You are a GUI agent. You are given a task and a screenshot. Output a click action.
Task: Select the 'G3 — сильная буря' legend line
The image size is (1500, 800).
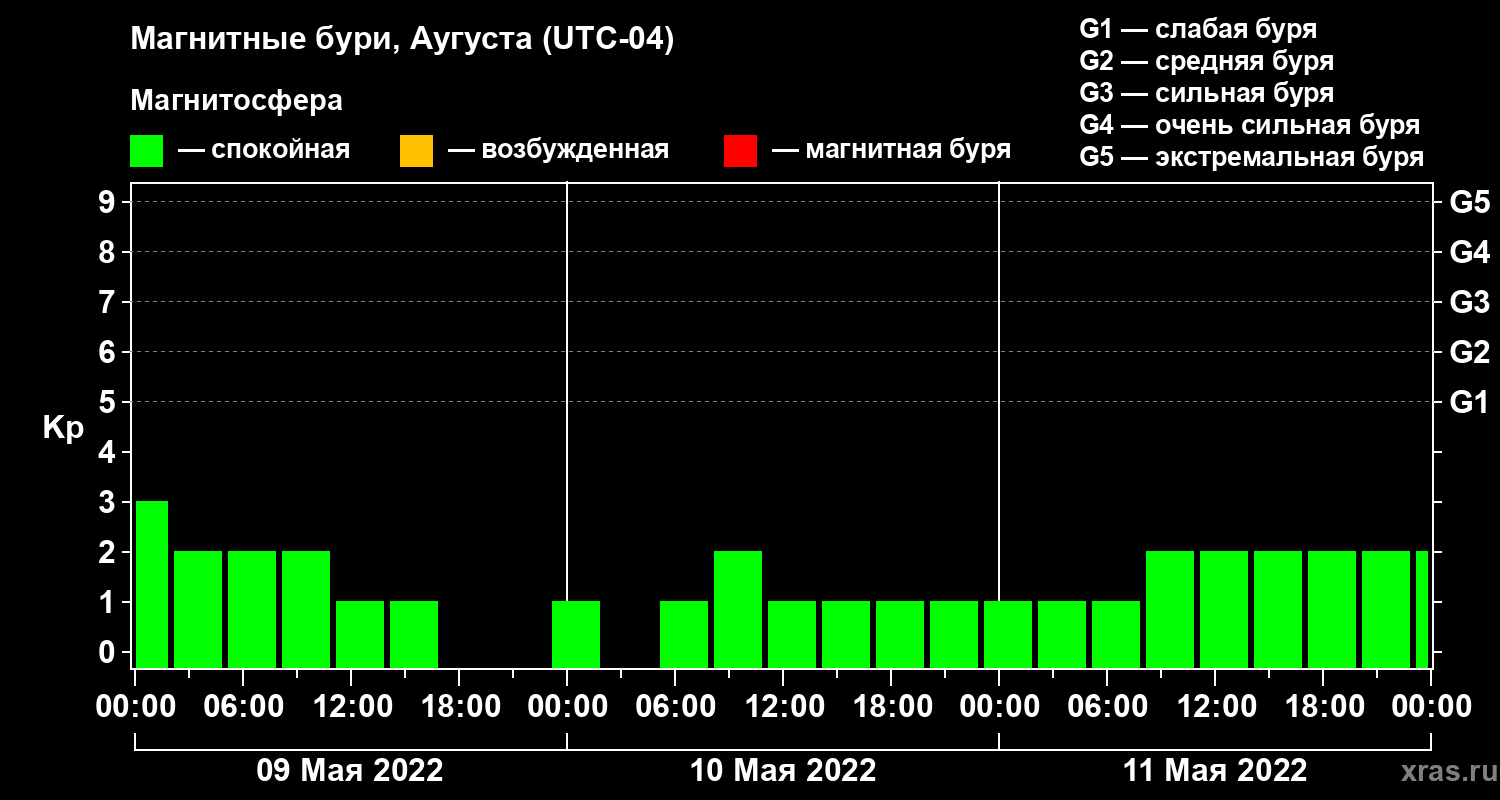pos(1206,93)
